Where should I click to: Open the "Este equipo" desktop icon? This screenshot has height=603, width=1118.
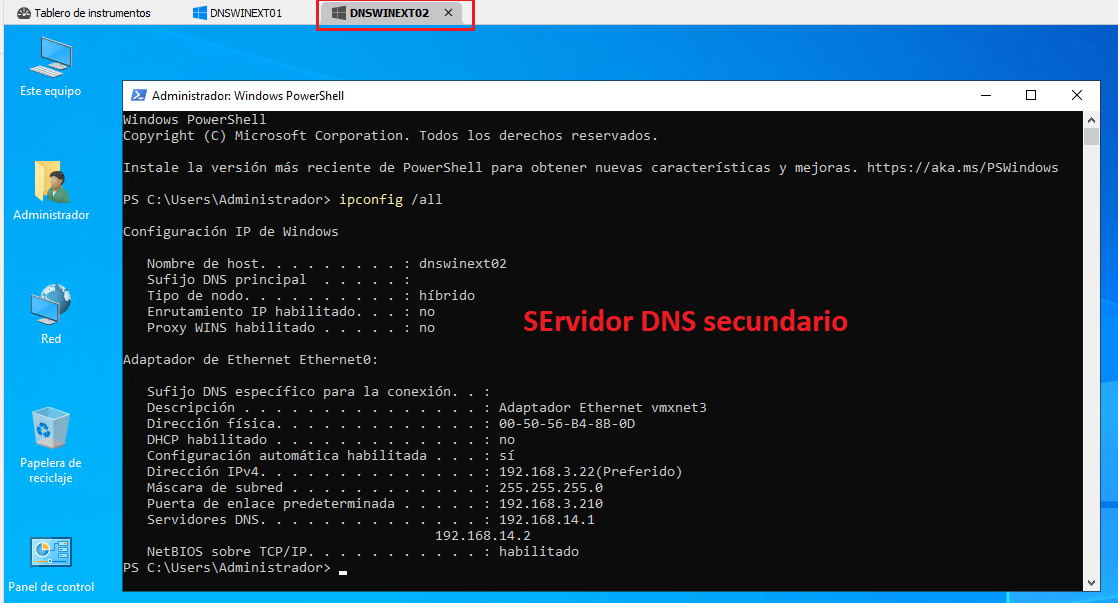50,60
